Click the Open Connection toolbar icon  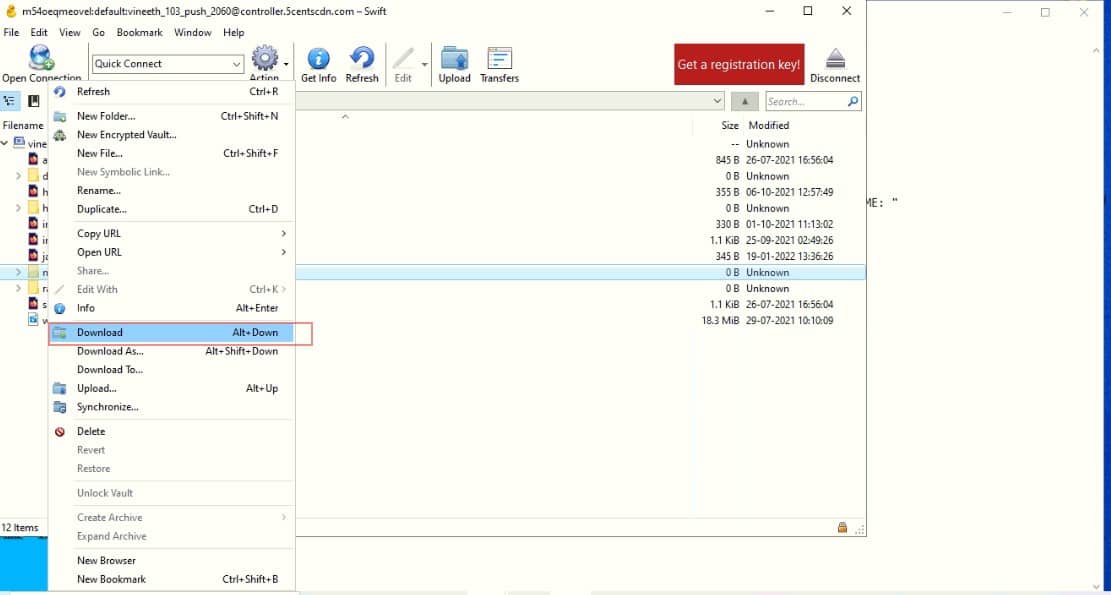(x=40, y=57)
